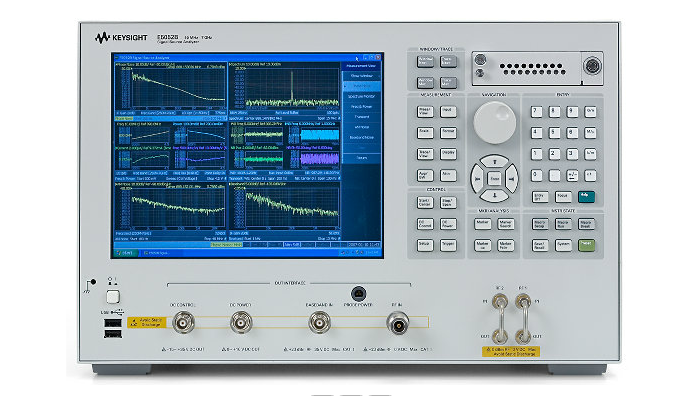Click the teal Help key
698x396 pixels.
pyautogui.click(x=586, y=197)
